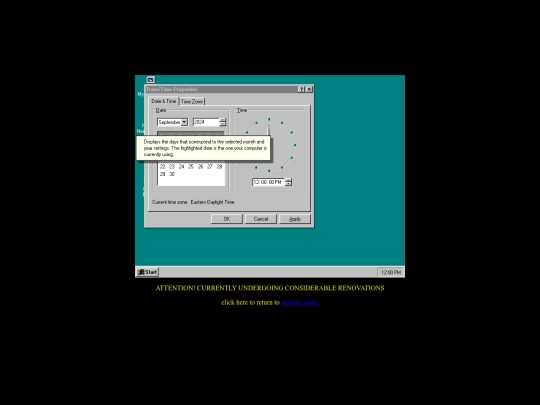540x405 pixels.
Task: Select day 23 in the calendar
Action: [x=172, y=167]
